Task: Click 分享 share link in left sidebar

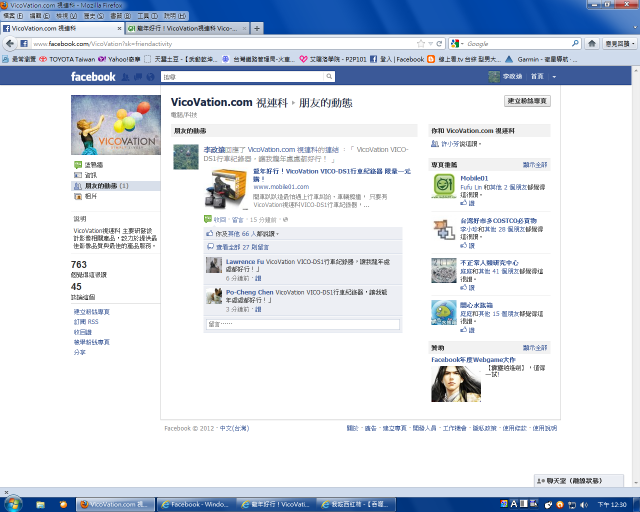Action: tap(79, 352)
